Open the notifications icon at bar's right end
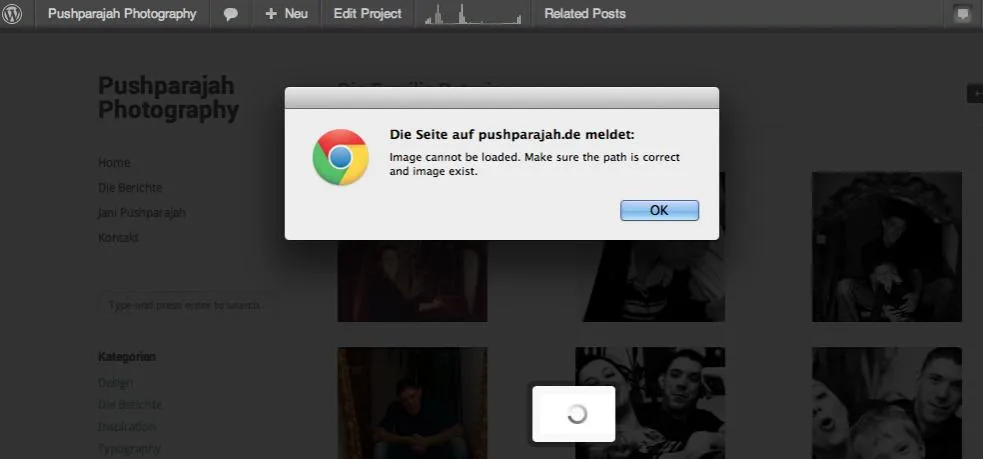Screen dimensions: 983x459 click(962, 14)
